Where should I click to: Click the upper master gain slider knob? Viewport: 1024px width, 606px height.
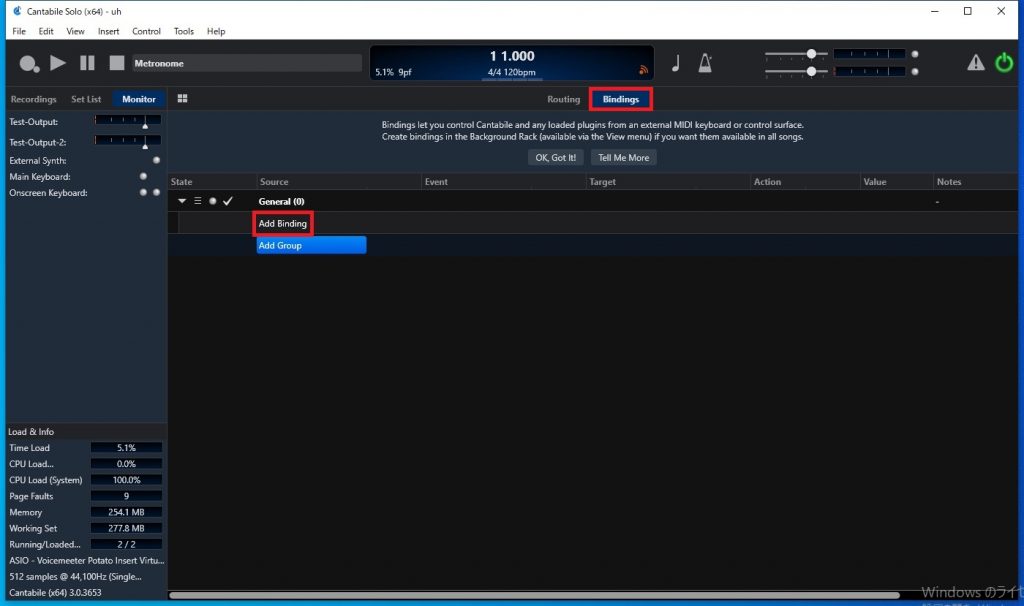pyautogui.click(x=811, y=54)
